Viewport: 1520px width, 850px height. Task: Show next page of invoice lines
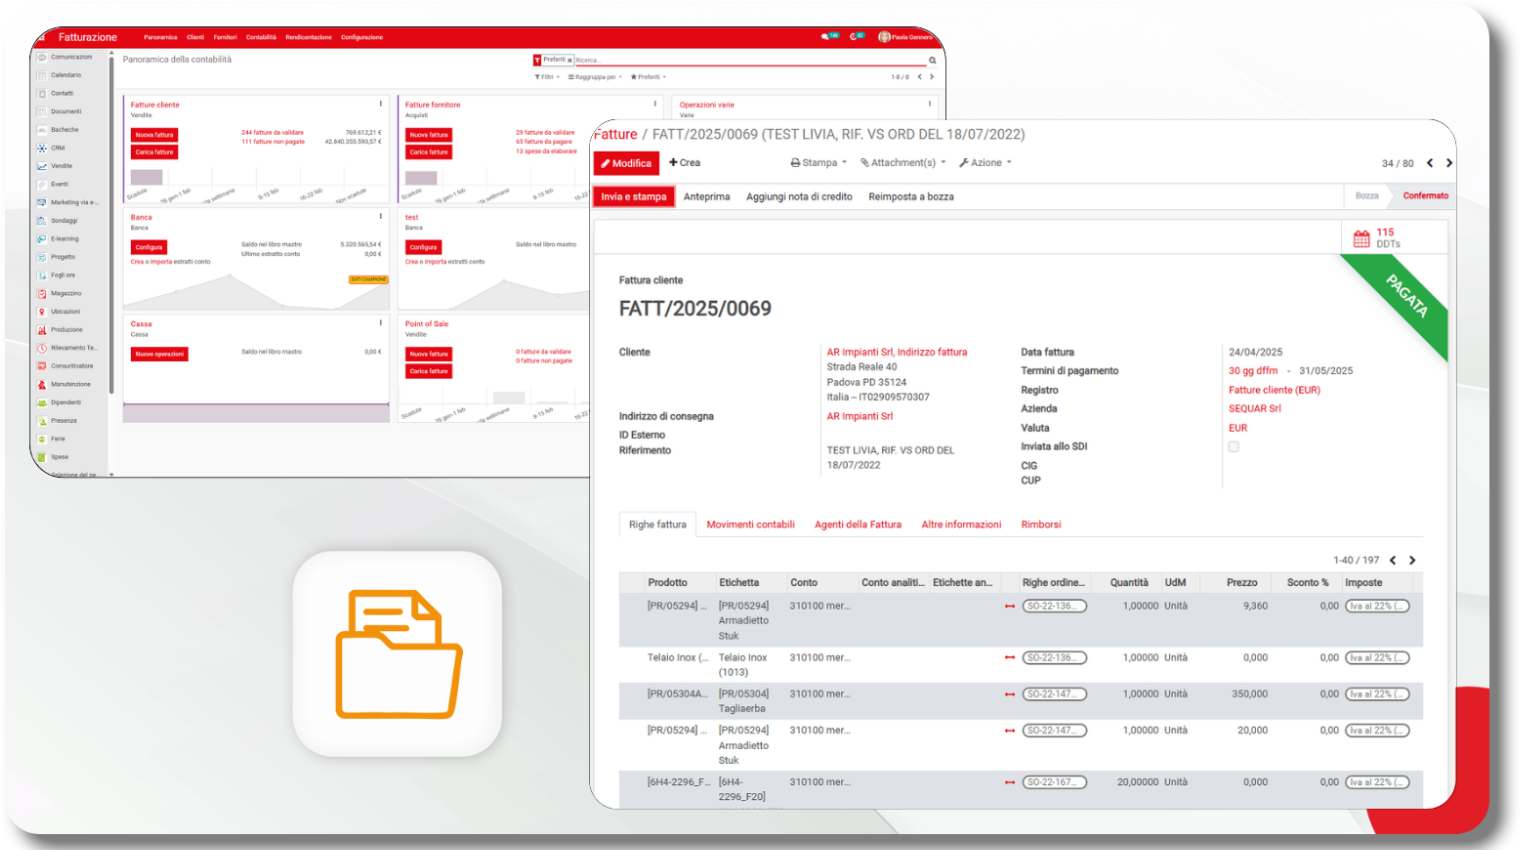(x=1412, y=560)
